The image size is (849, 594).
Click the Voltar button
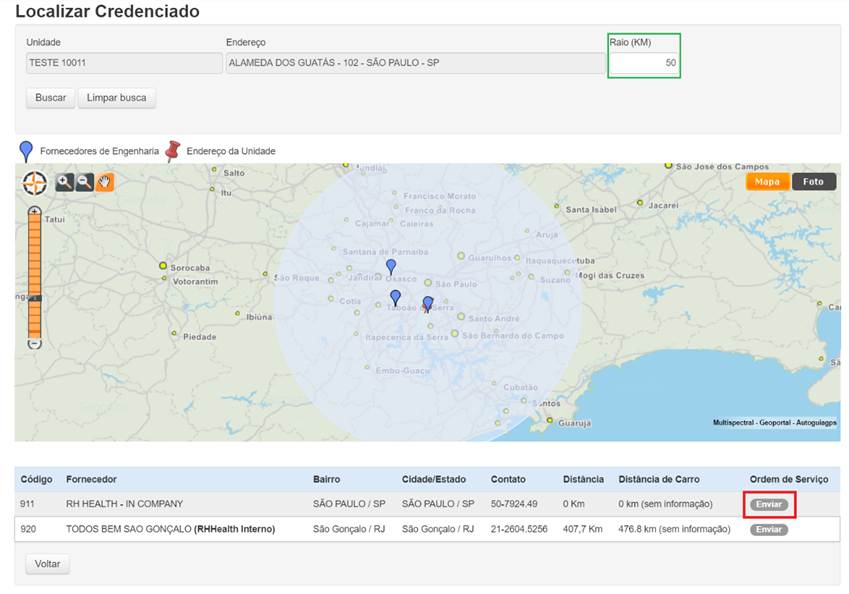(x=48, y=564)
